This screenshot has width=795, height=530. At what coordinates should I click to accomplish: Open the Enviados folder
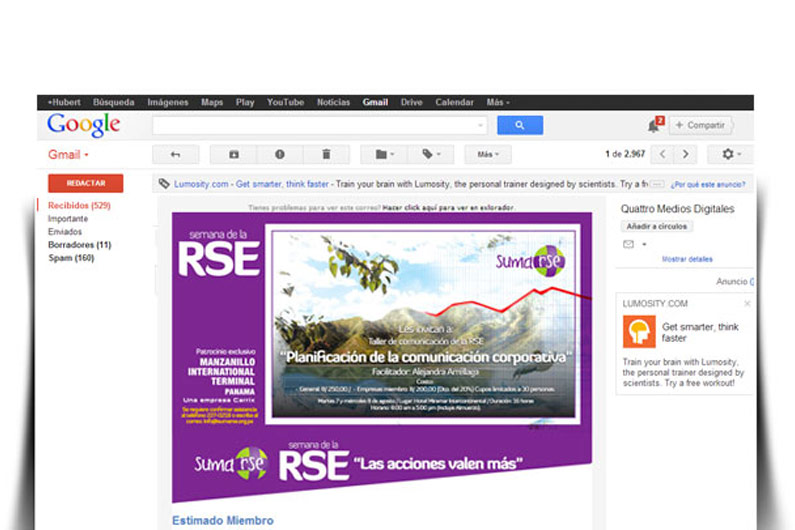[x=65, y=232]
